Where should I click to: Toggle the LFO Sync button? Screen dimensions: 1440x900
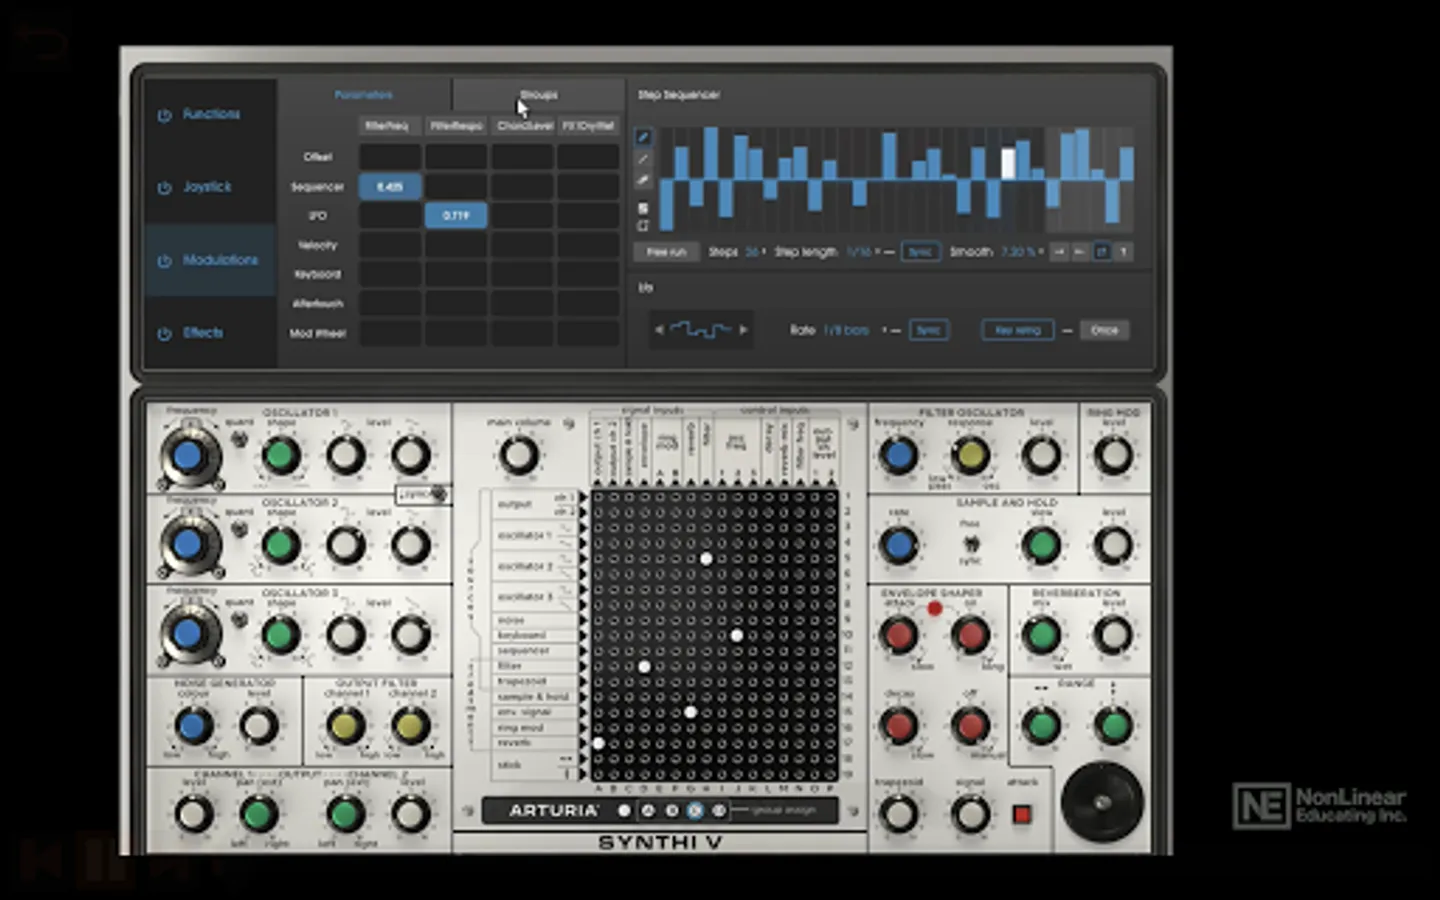[929, 330]
